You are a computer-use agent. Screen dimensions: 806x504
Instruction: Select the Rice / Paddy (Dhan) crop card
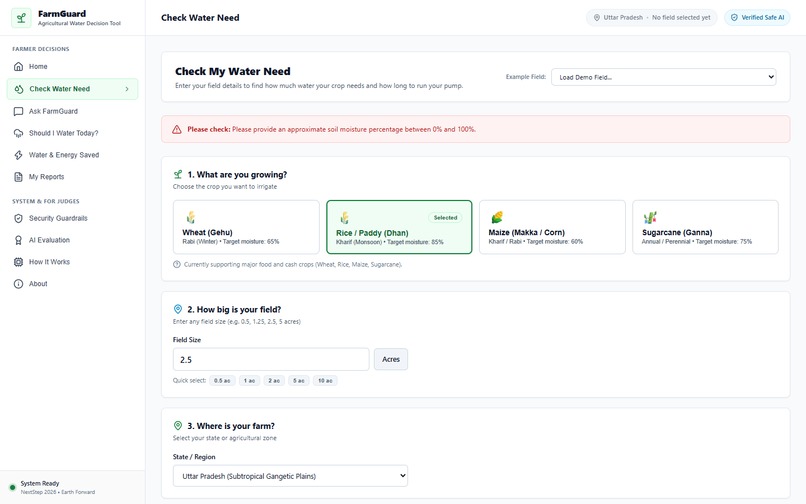click(399, 227)
